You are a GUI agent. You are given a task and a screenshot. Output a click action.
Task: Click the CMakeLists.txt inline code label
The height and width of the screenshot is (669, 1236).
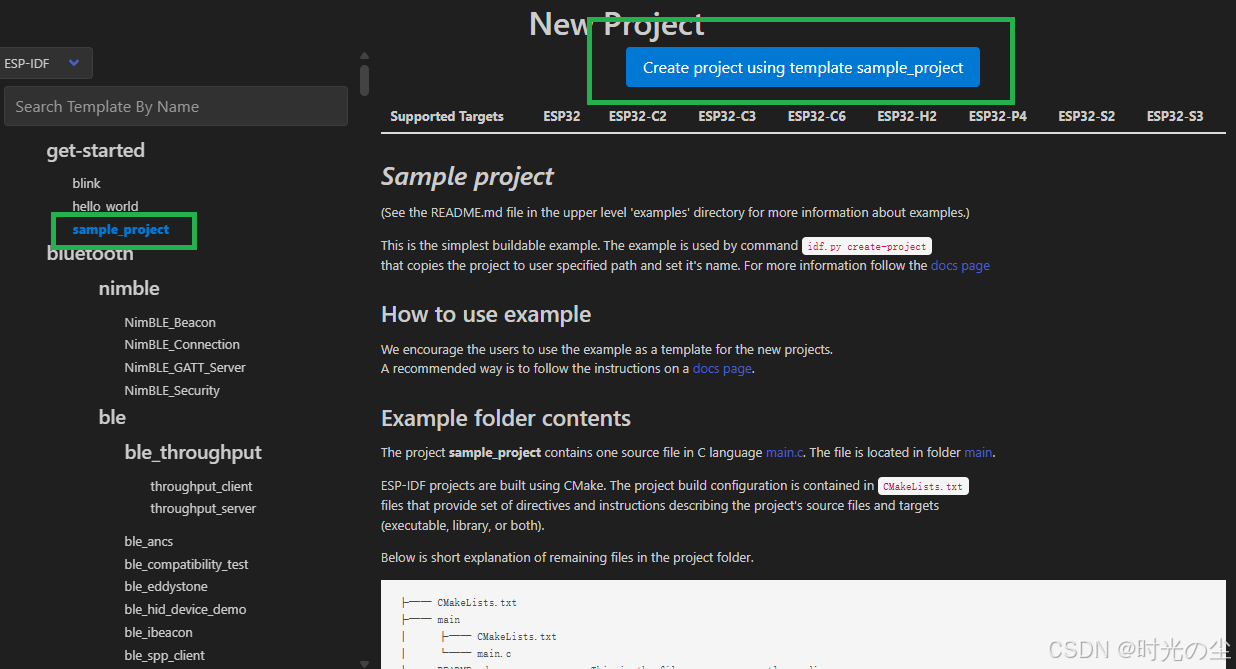click(x=923, y=486)
